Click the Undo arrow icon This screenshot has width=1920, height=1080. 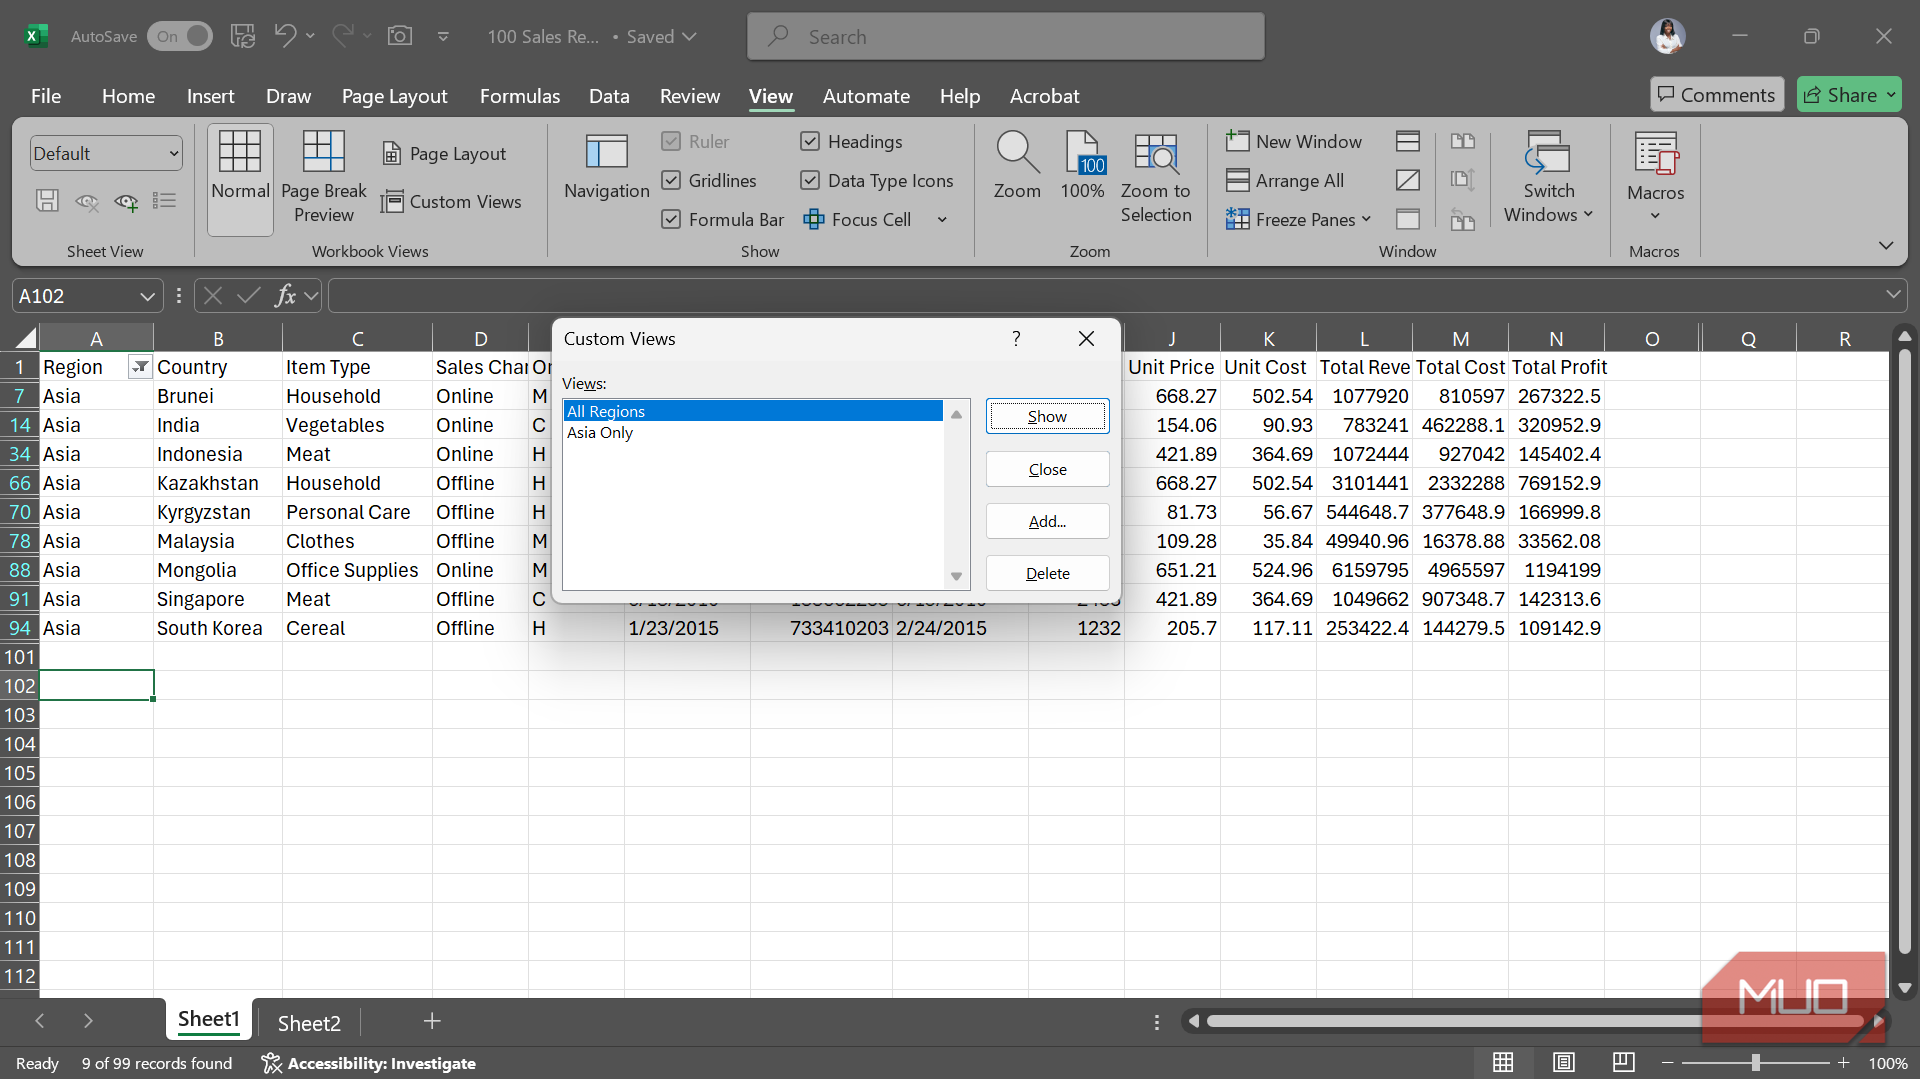tap(285, 37)
